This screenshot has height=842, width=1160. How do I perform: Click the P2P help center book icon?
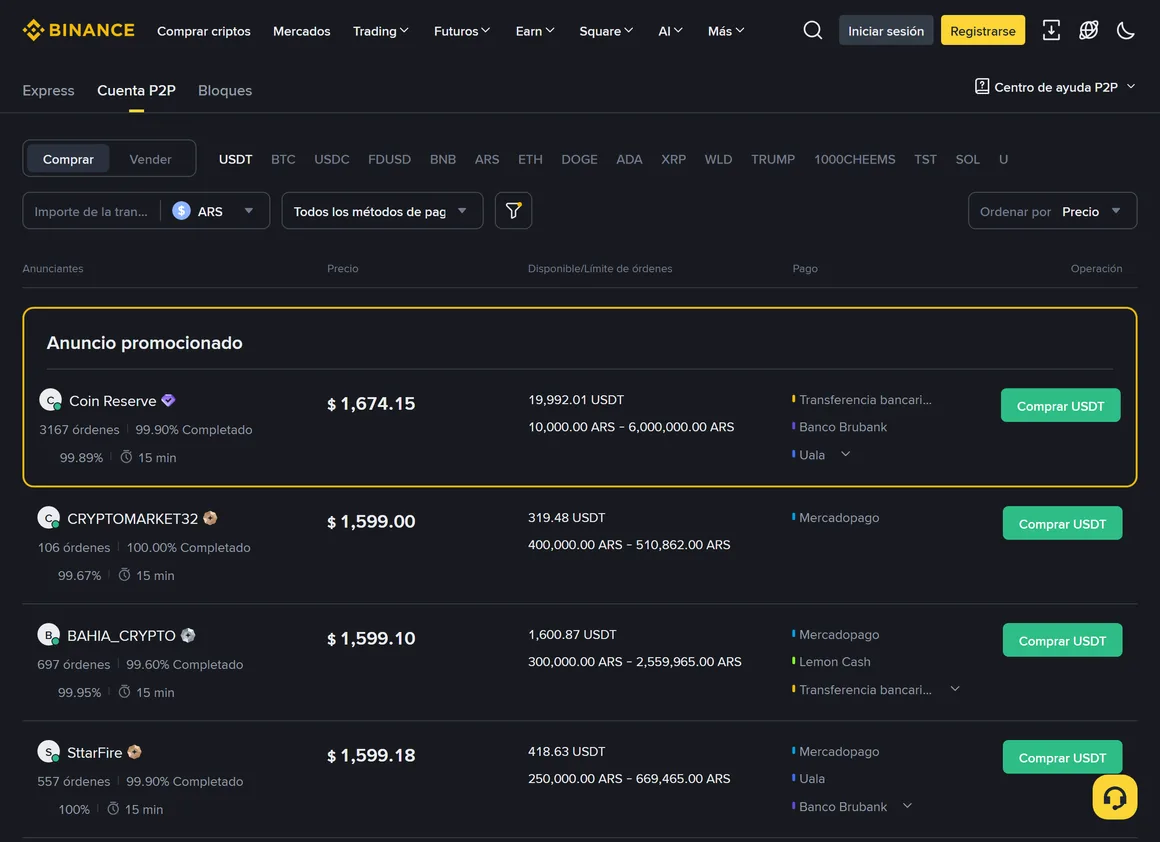point(982,87)
